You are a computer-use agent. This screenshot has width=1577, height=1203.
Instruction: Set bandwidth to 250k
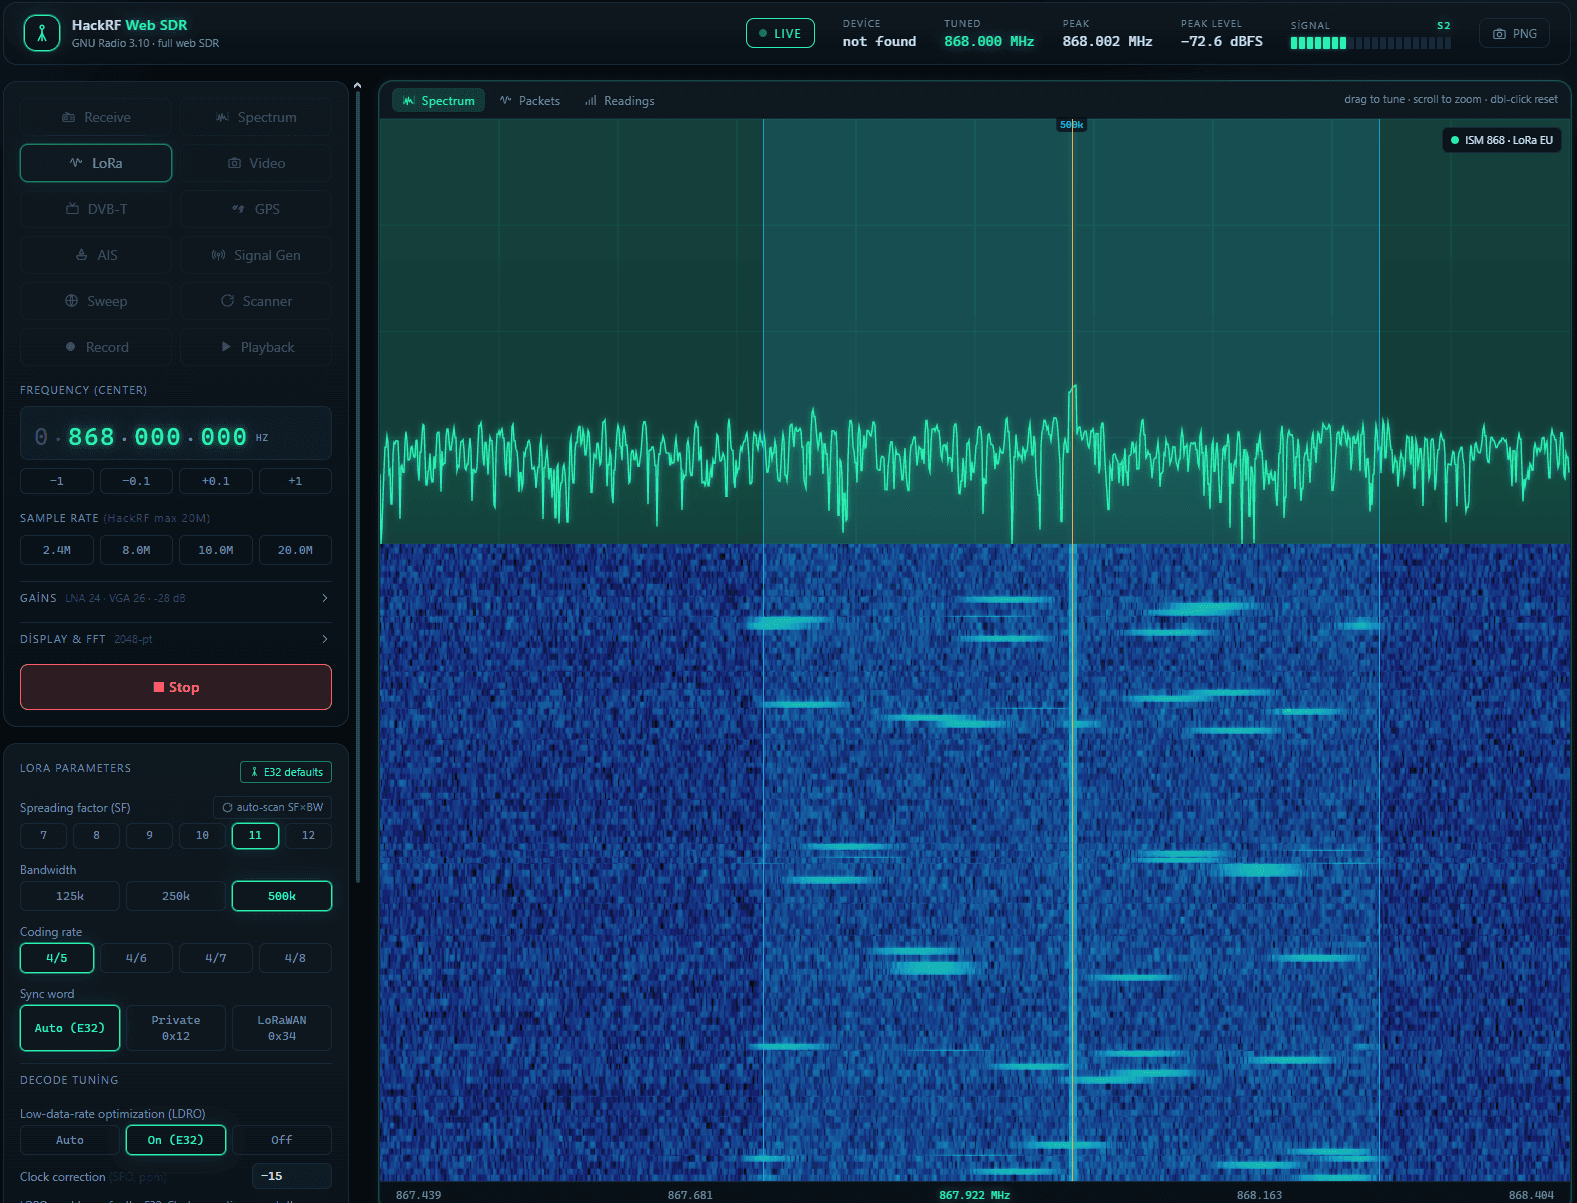(x=176, y=896)
